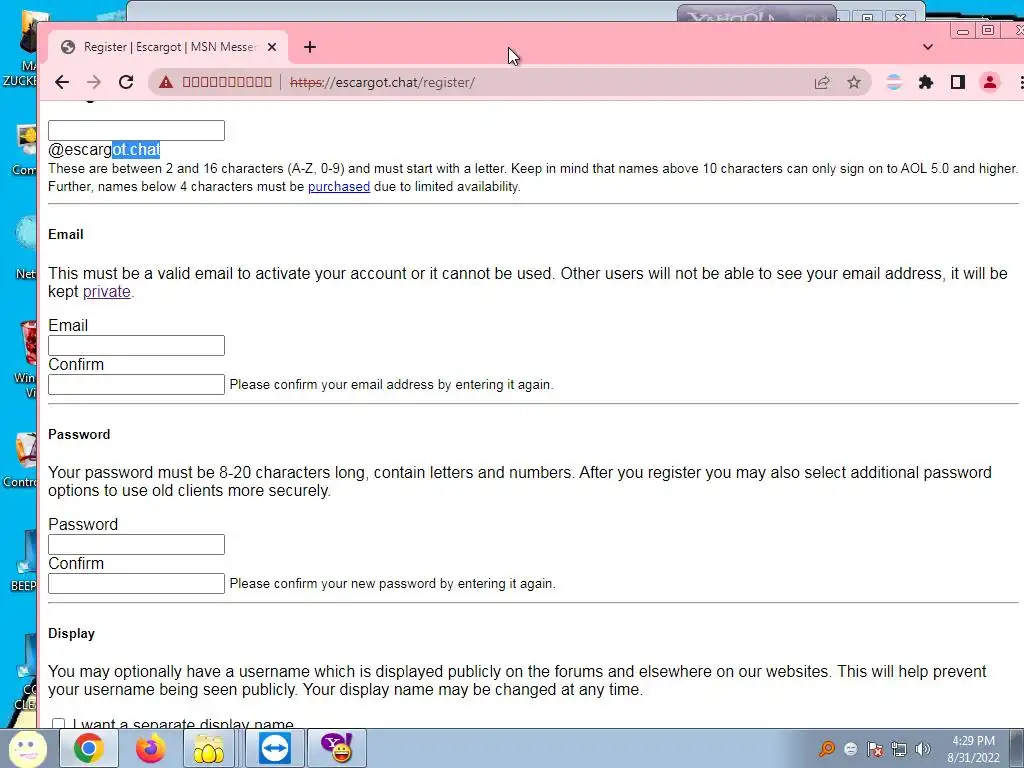Image resolution: width=1024 pixels, height=768 pixels.
Task: Close the Register | Escargot tab
Action: 272,47
